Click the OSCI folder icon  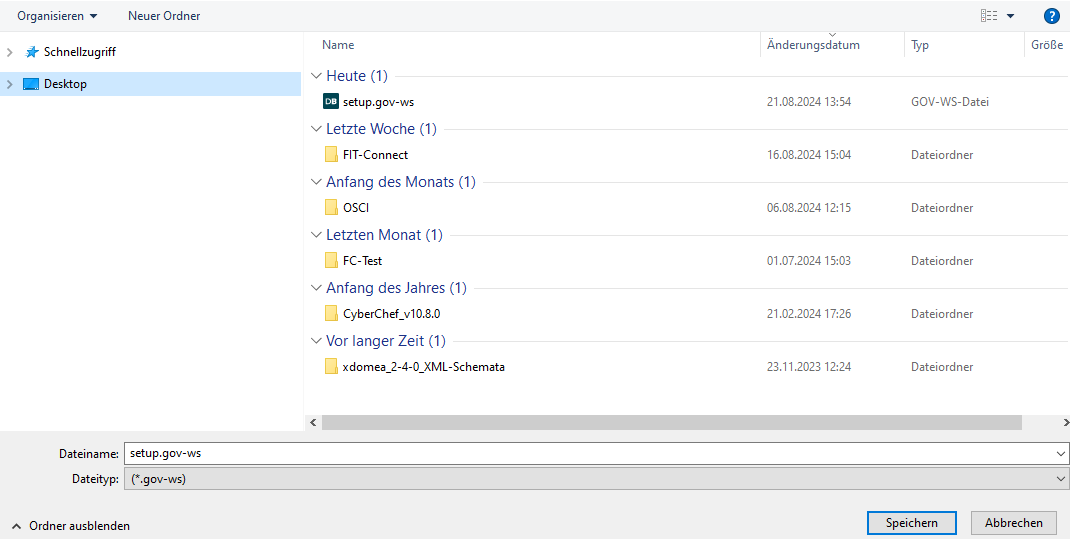pos(331,207)
